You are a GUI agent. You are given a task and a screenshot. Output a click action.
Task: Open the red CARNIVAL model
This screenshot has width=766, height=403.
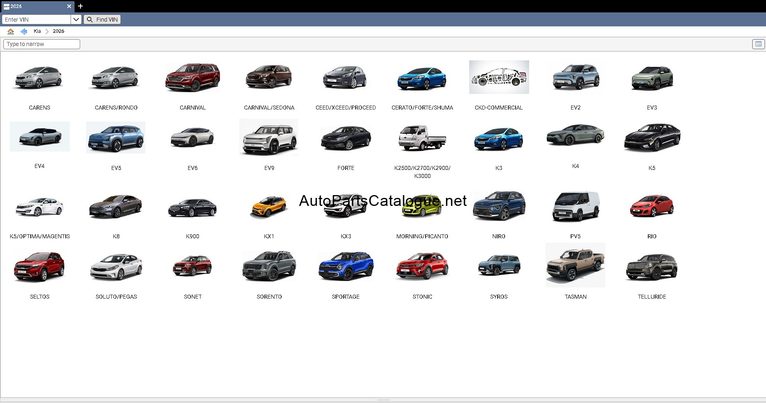[192, 77]
